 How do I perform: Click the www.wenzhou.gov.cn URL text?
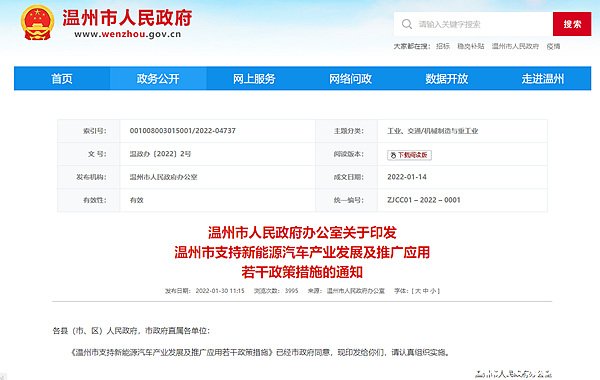[127, 34]
